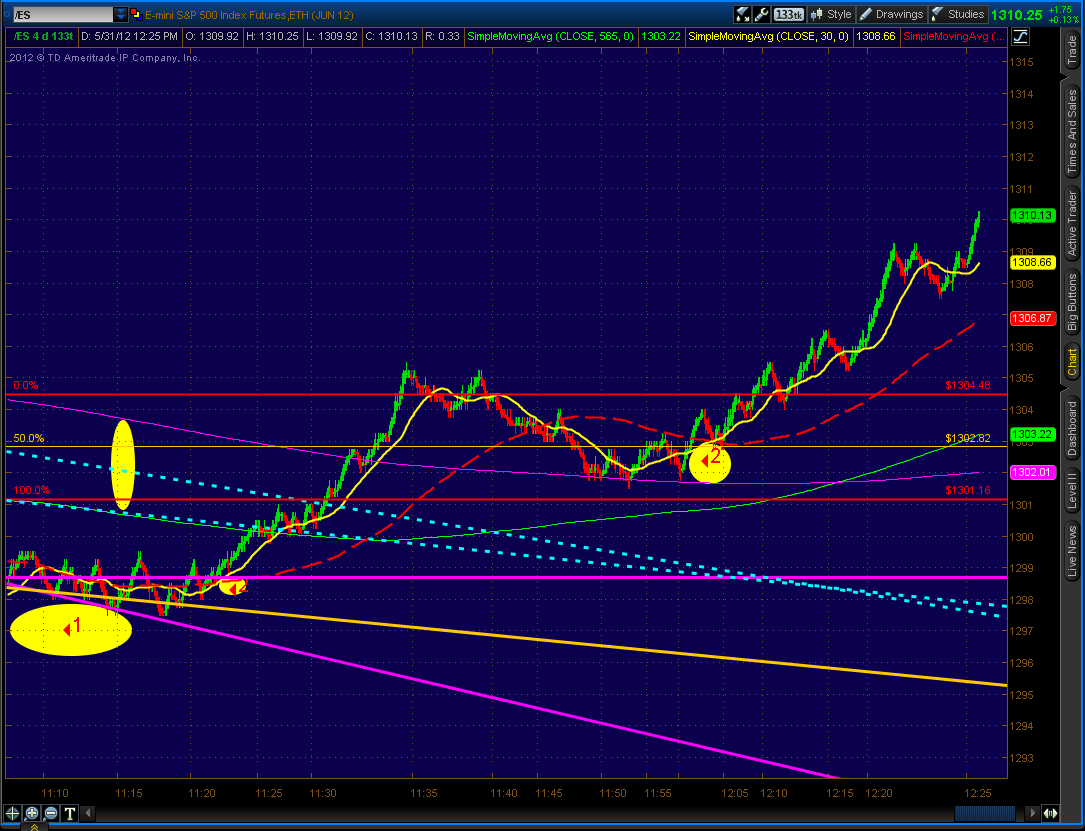This screenshot has height=831, width=1085.
Task: Click the horizontal scrollbar thumb
Action: [x=987, y=814]
